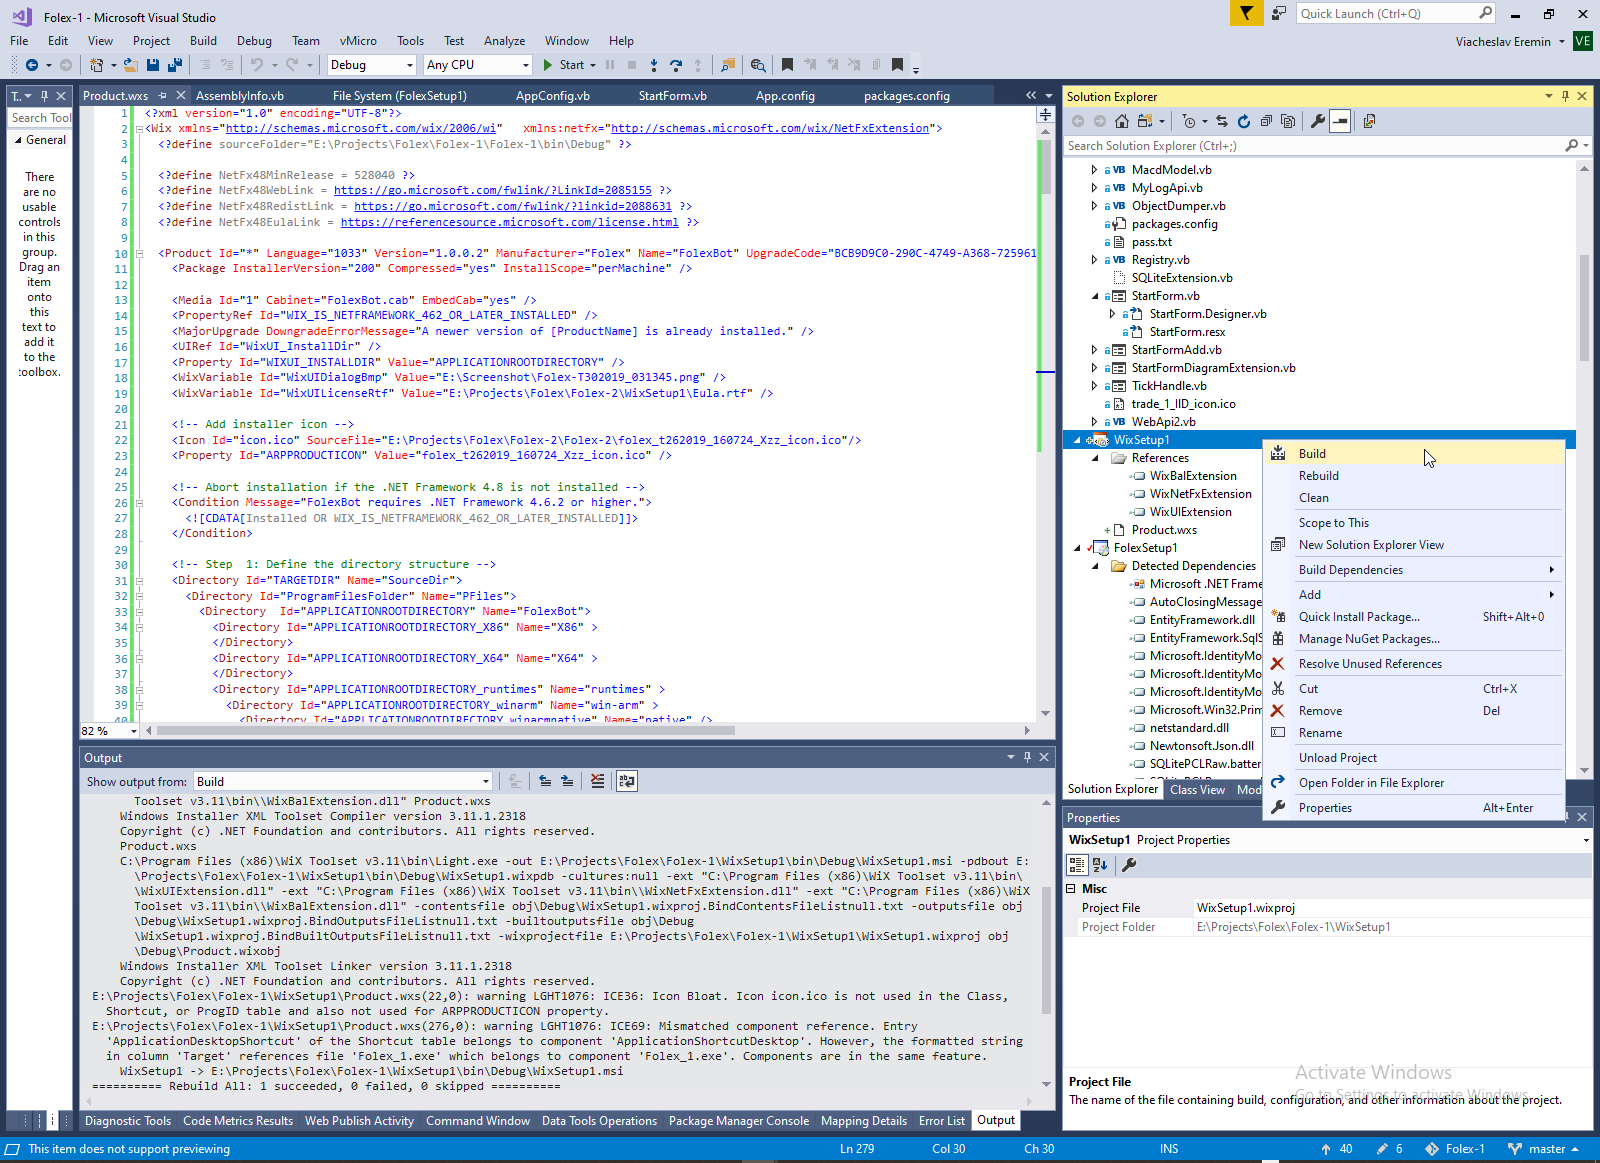This screenshot has width=1600, height=1163.
Task: Collapse the StartForm.vb tree node
Action: 1095,296
